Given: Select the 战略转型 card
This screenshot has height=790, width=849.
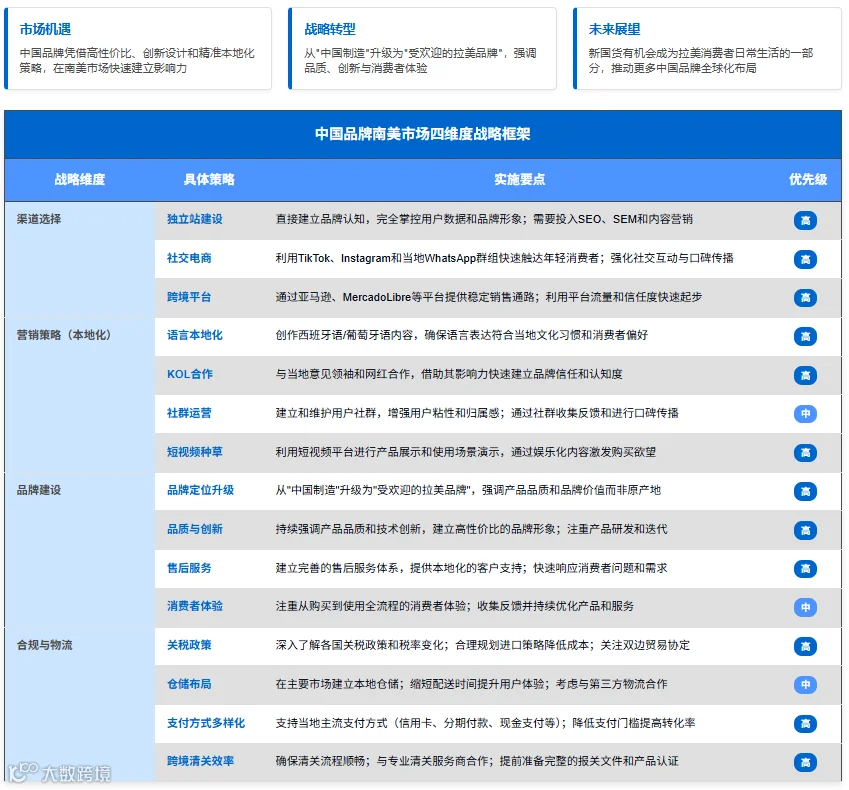Looking at the screenshot, I should pos(422,48).
